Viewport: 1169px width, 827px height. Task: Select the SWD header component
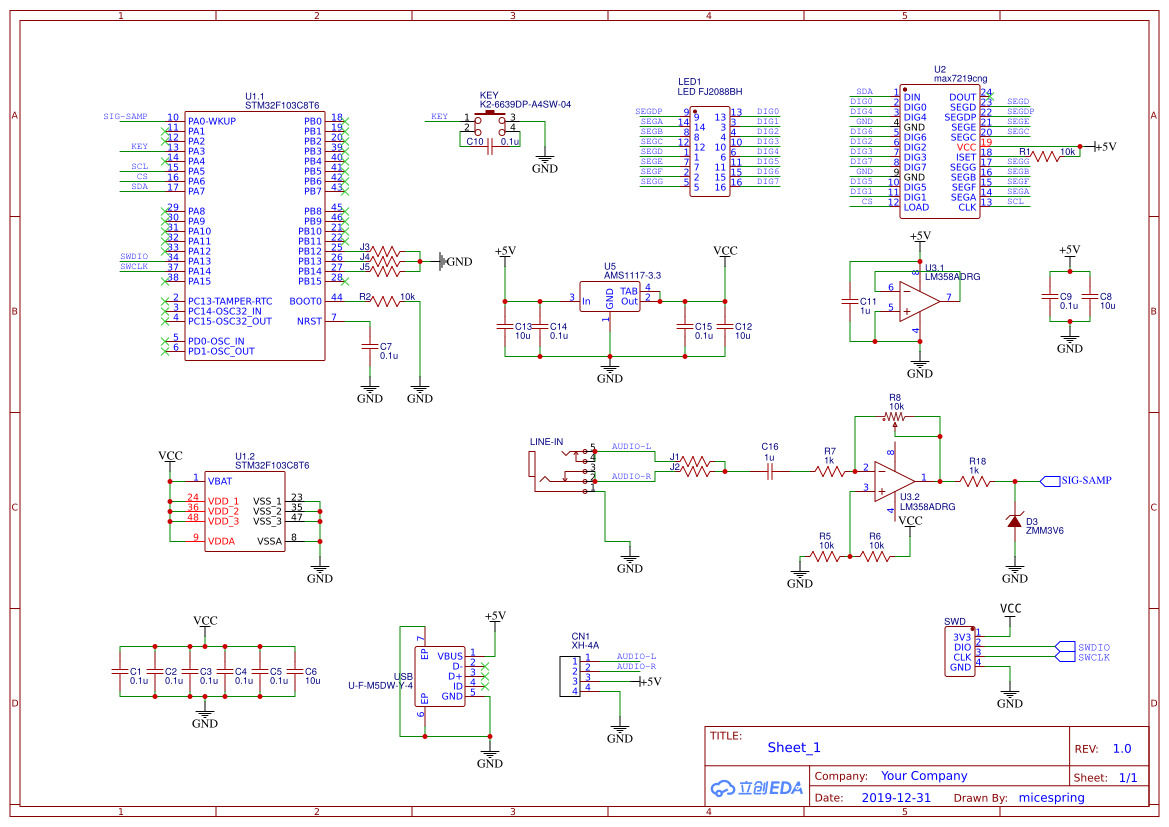961,651
